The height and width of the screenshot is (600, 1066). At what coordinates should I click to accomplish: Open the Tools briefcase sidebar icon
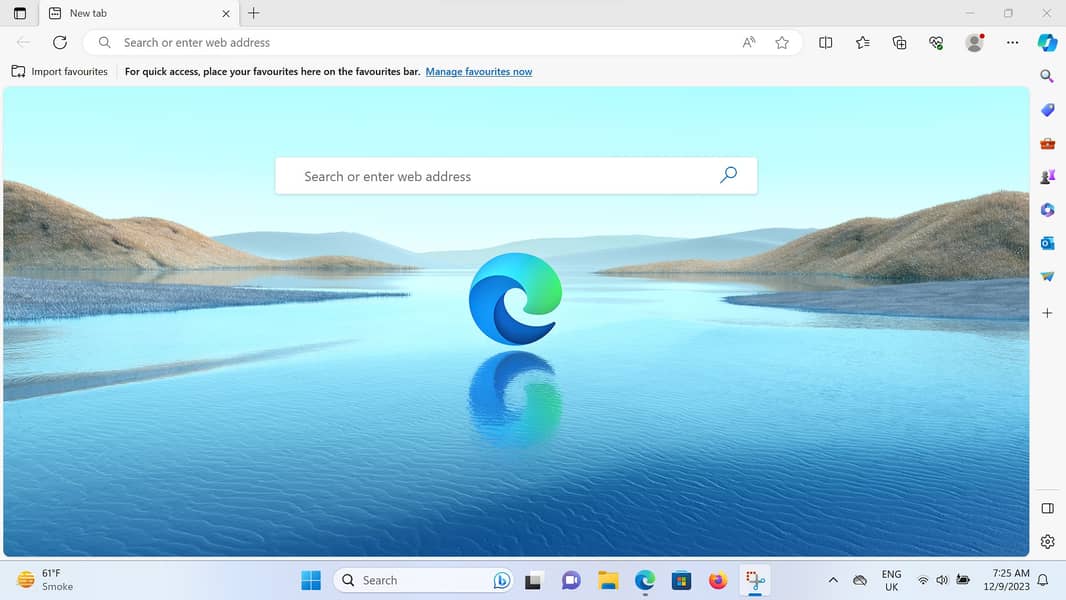[x=1047, y=143]
